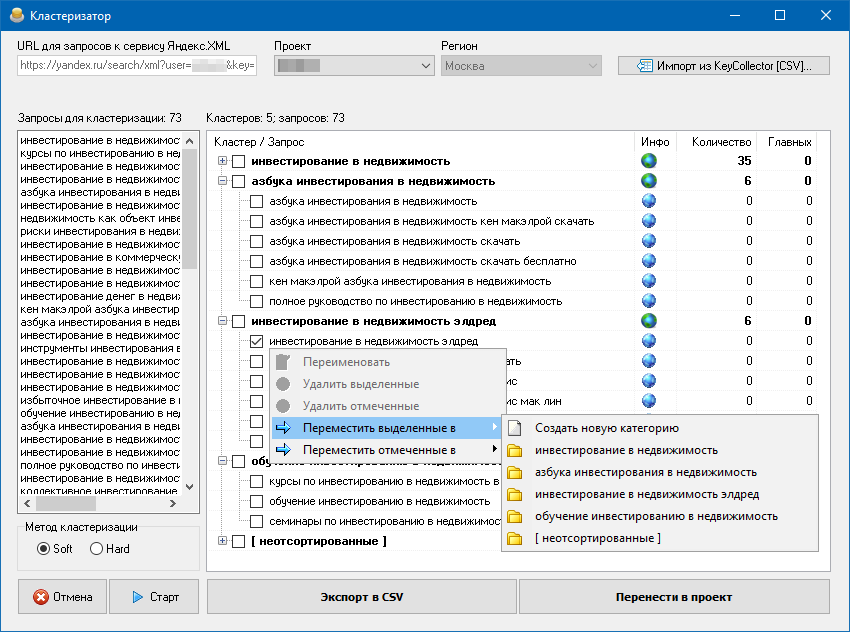Viewport: 850px width, 632px height.
Task: Collapse азбука инвестирования в недвижимость cluster
Action: 222,181
